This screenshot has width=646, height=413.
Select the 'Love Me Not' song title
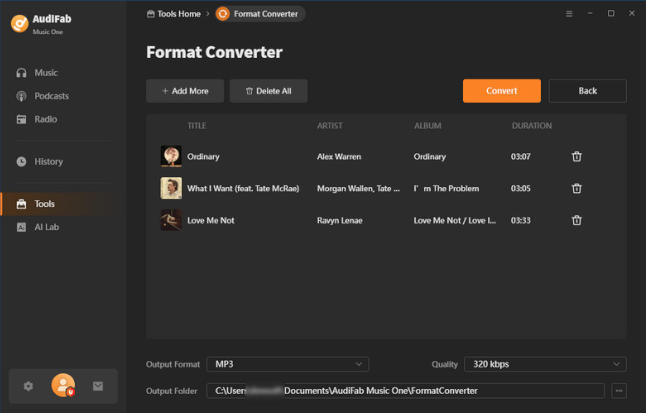pyautogui.click(x=211, y=221)
